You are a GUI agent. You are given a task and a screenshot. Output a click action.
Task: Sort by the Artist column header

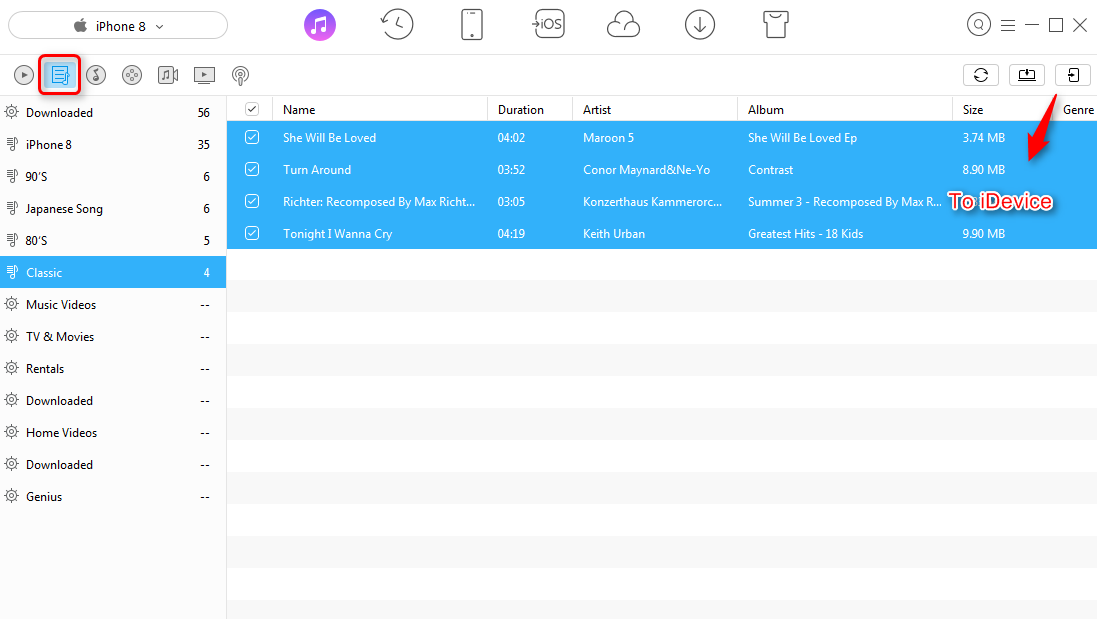655,109
